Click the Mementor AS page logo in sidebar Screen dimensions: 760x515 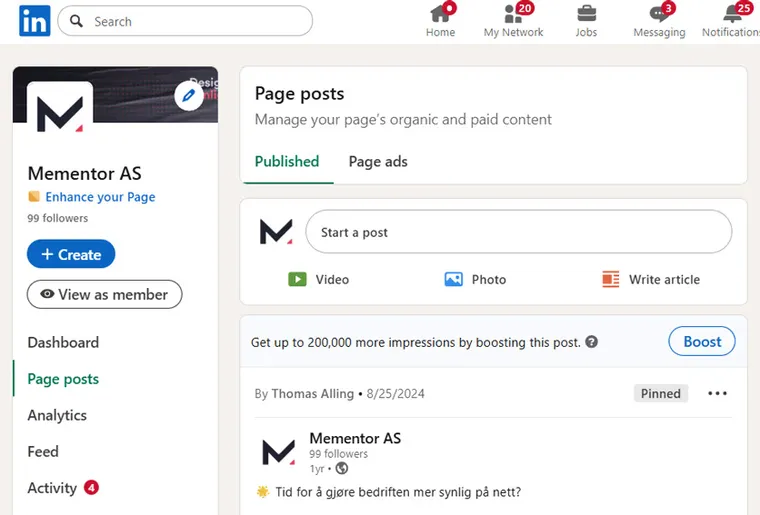tap(60, 113)
